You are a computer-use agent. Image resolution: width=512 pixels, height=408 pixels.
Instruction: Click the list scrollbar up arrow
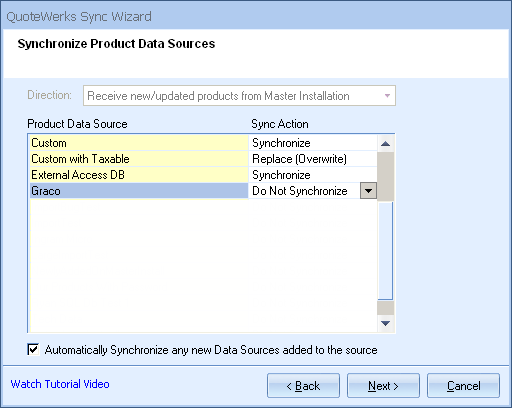[x=386, y=144]
